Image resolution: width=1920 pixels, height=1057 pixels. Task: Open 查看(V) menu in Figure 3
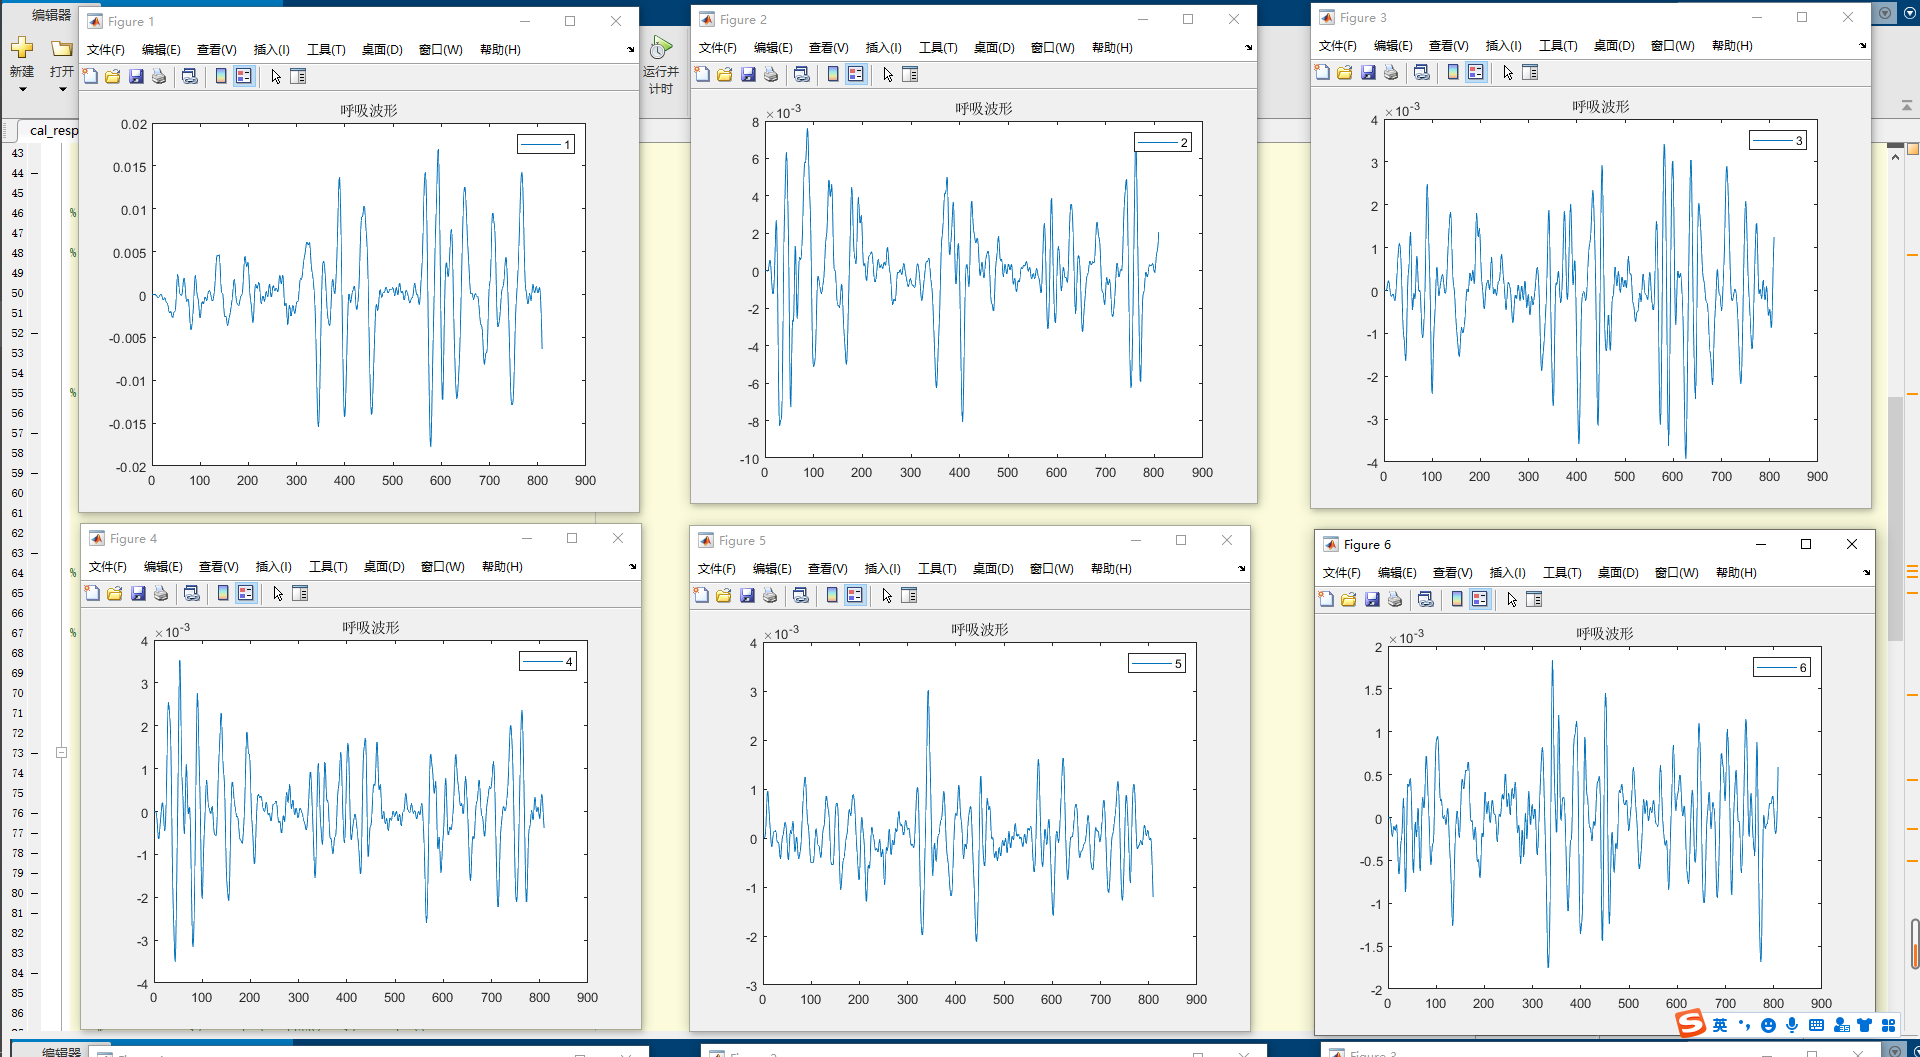(1448, 46)
